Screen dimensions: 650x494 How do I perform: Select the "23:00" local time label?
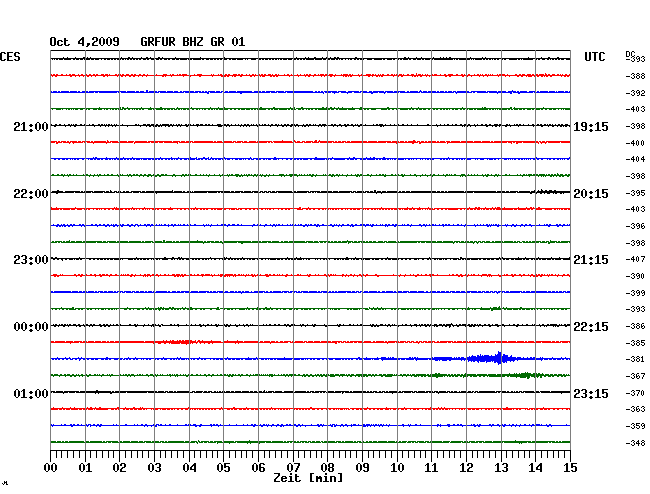click(31, 260)
